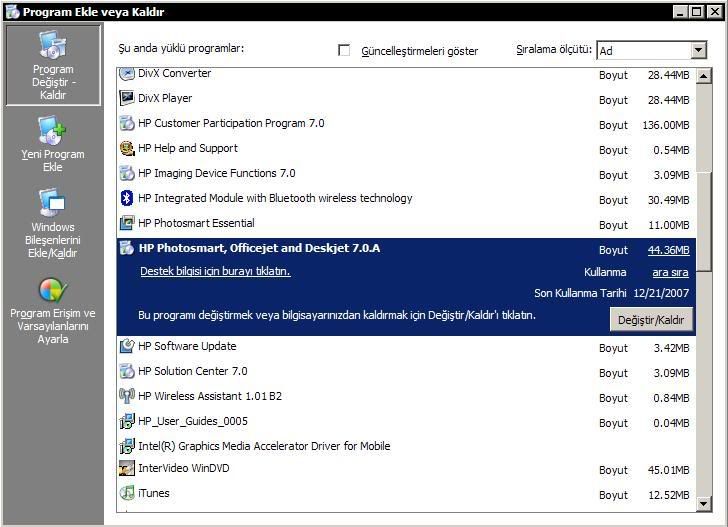This screenshot has width=728, height=527.
Task: Enable the Güncelleştirmeleri göster checkbox
Action: click(345, 50)
